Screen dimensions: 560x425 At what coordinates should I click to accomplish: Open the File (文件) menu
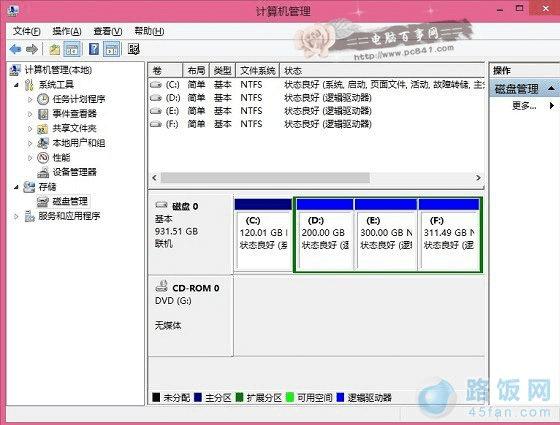coord(26,31)
